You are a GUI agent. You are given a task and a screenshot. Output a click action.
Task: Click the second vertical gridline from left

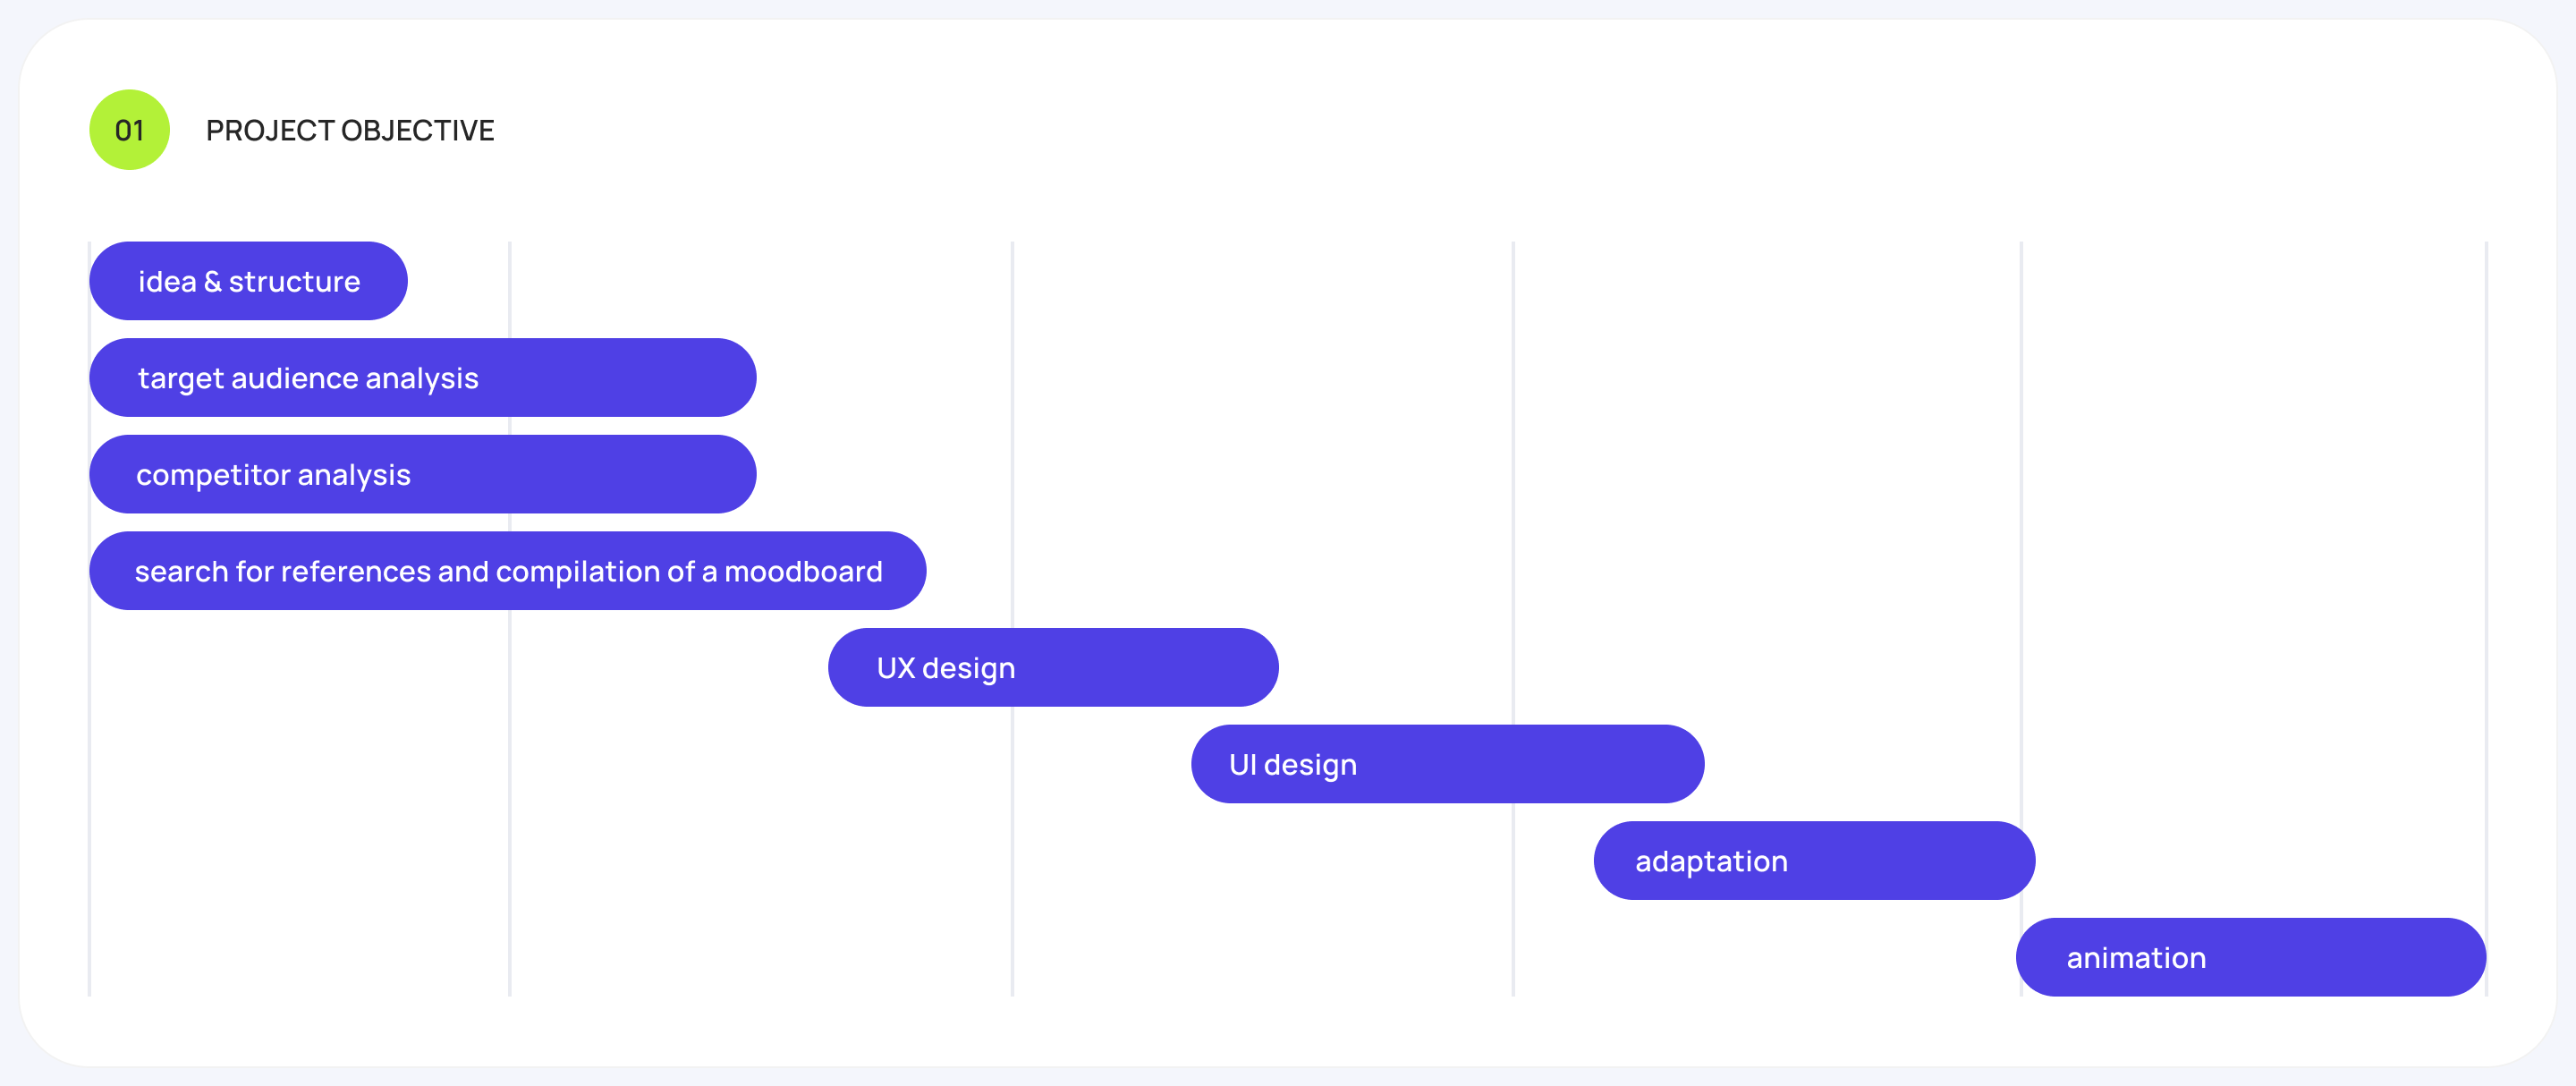click(x=510, y=800)
